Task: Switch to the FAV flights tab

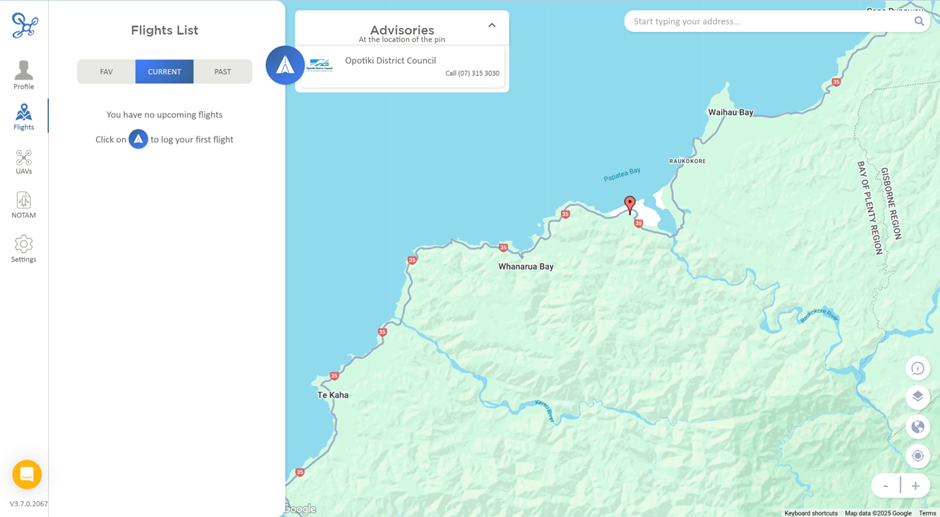Action: (106, 72)
